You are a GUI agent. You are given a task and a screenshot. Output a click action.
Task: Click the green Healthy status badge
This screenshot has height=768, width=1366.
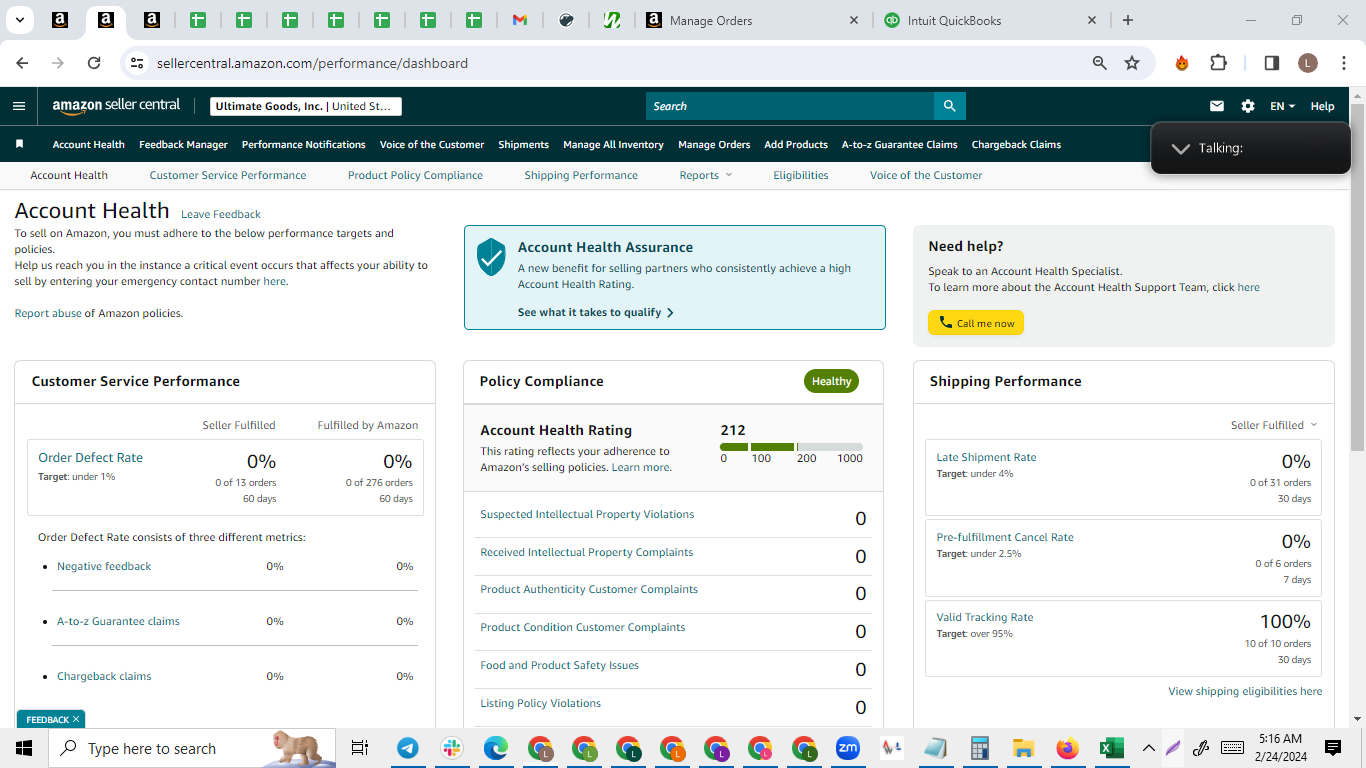tap(831, 381)
